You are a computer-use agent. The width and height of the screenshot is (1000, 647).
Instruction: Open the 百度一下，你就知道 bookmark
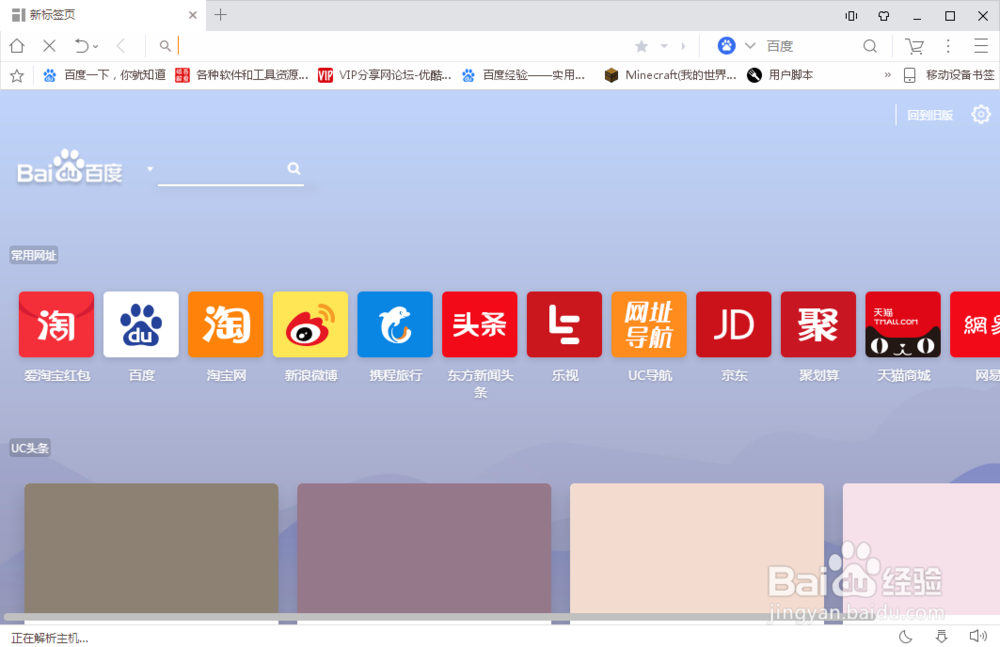click(105, 75)
